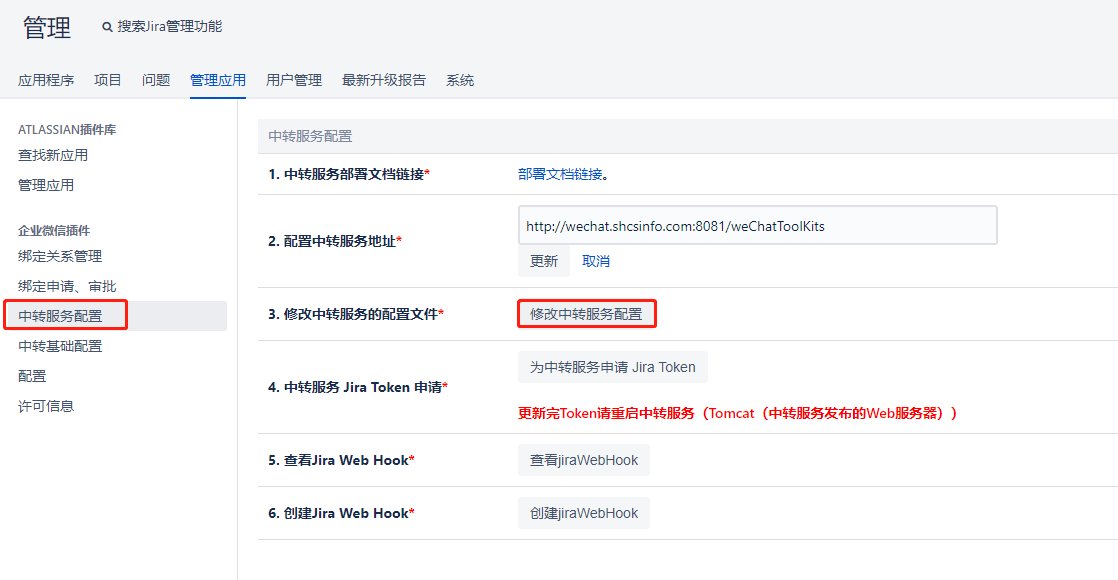The image size is (1118, 580).
Task: Open the 应用程序 tab
Action: pyautogui.click(x=46, y=80)
